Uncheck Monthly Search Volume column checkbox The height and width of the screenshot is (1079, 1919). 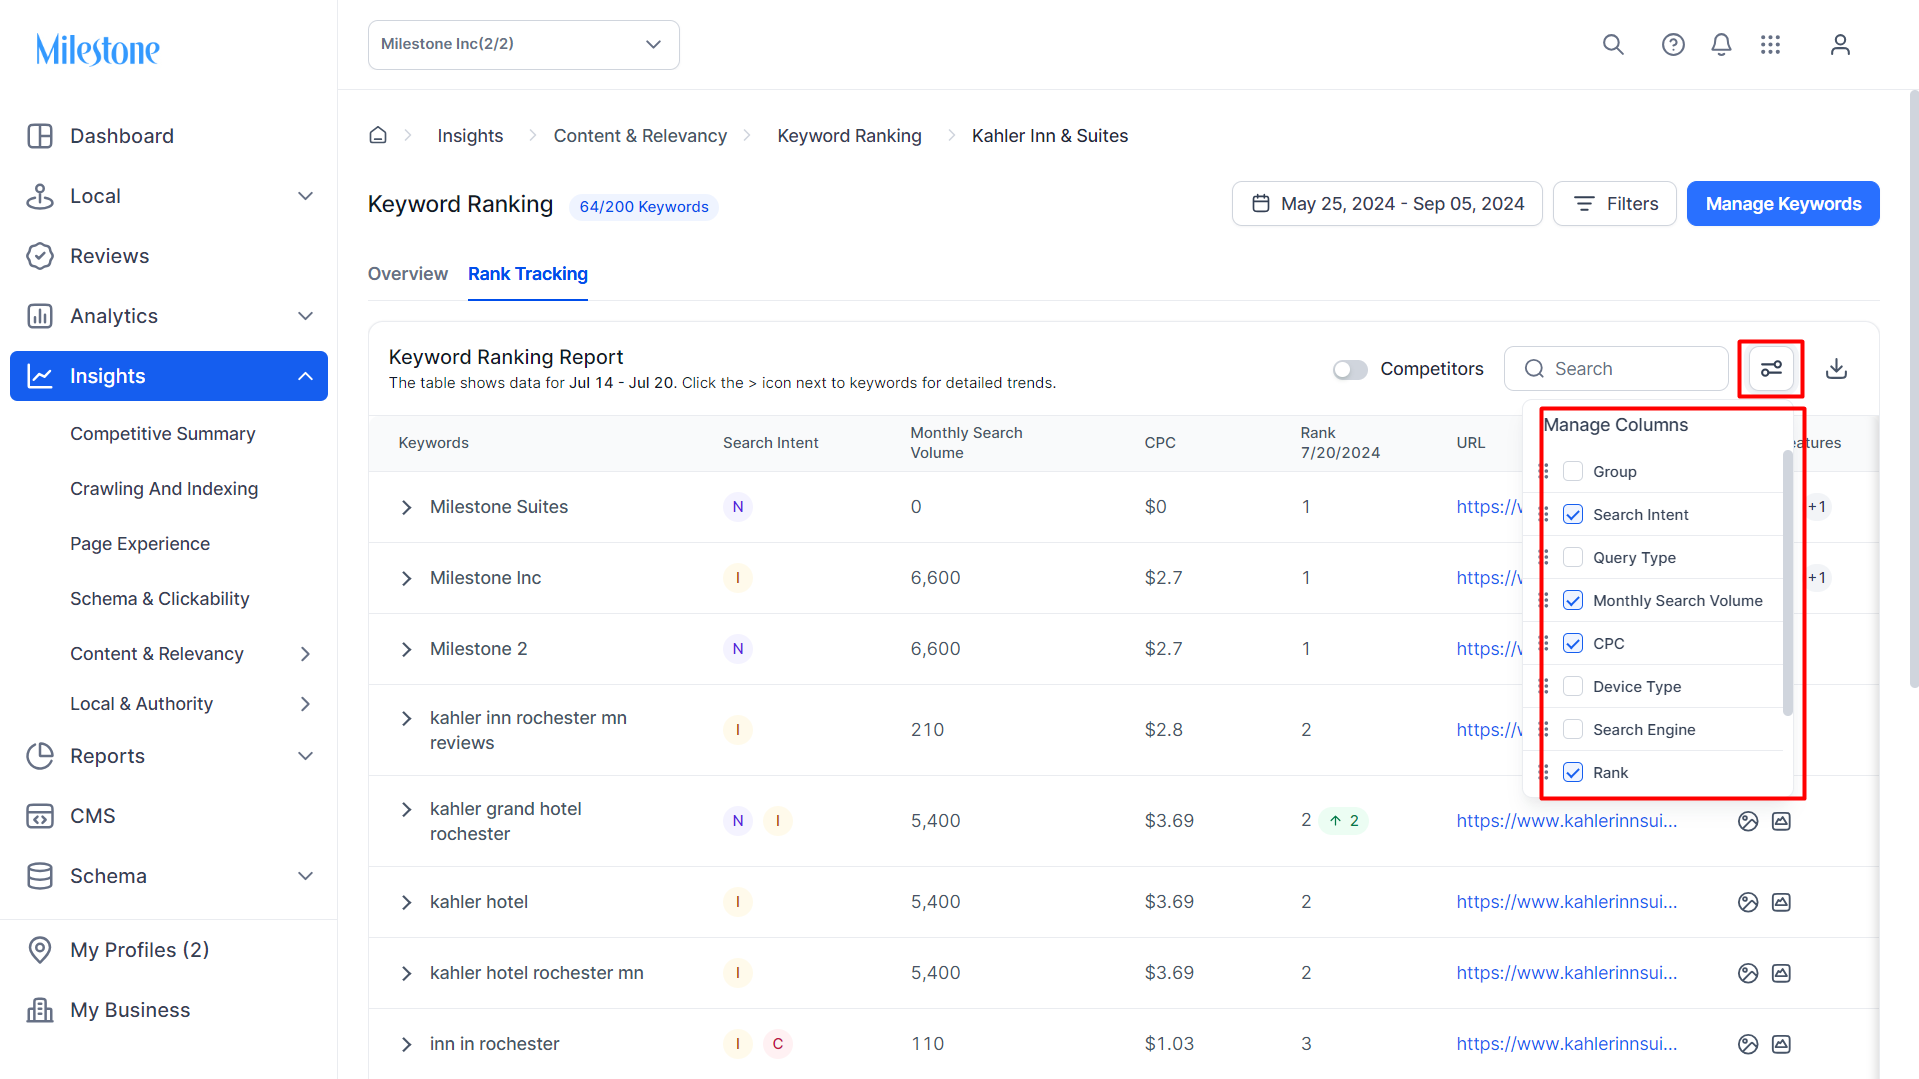pyautogui.click(x=1573, y=600)
